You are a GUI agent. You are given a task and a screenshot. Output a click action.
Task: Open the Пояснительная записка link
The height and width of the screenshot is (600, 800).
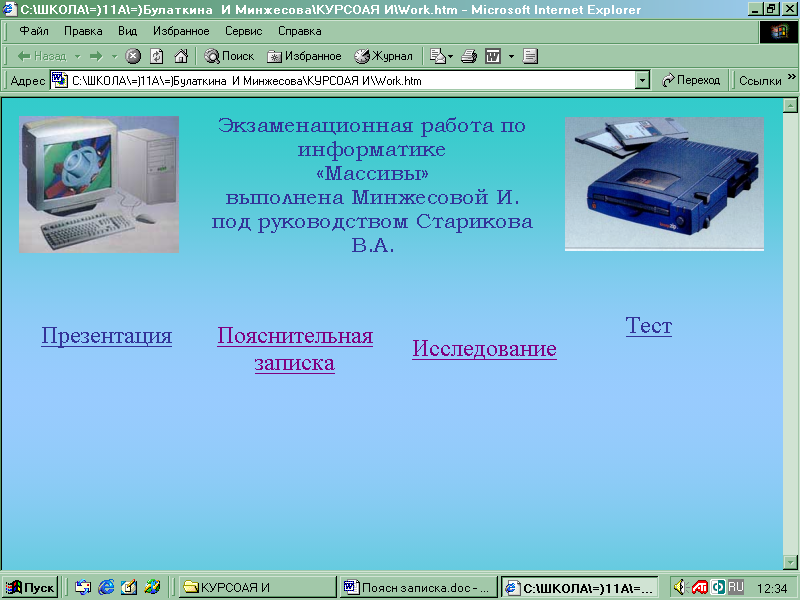pos(295,349)
